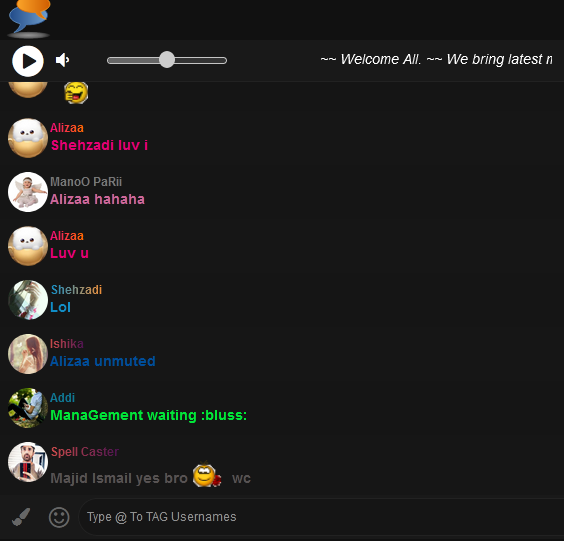Select Shehzadi's avatar thumbnail
Viewport: 564px width, 541px height.
coord(28,300)
